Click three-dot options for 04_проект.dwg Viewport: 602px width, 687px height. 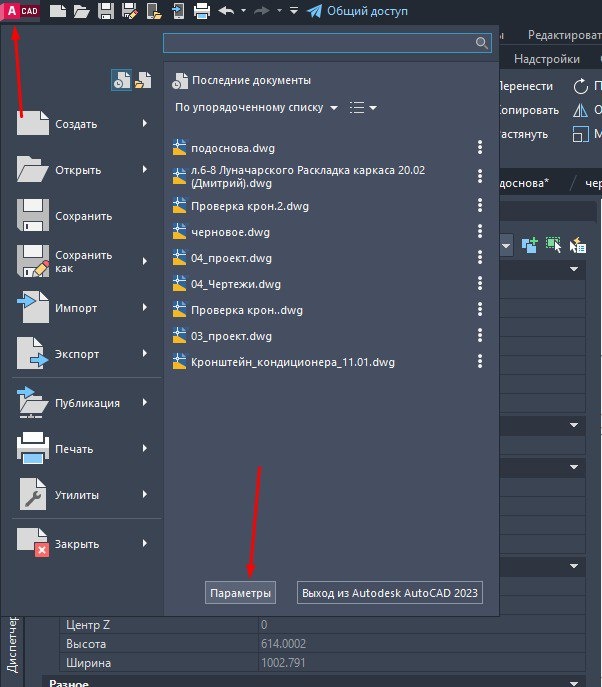480,257
